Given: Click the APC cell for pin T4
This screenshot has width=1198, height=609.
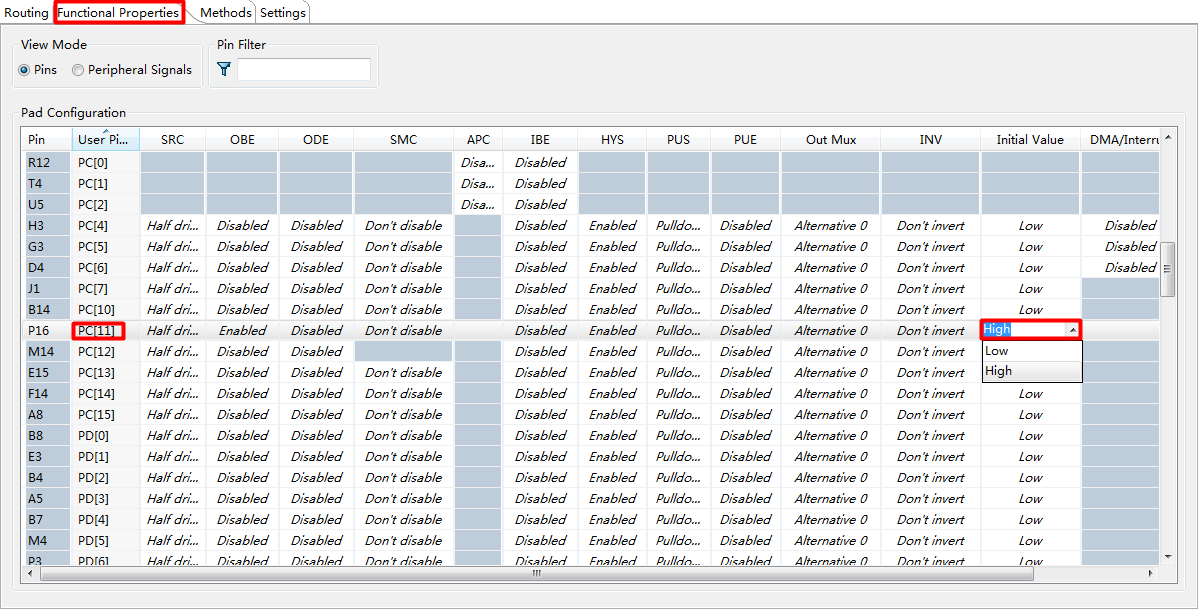Looking at the screenshot, I should pos(478,183).
